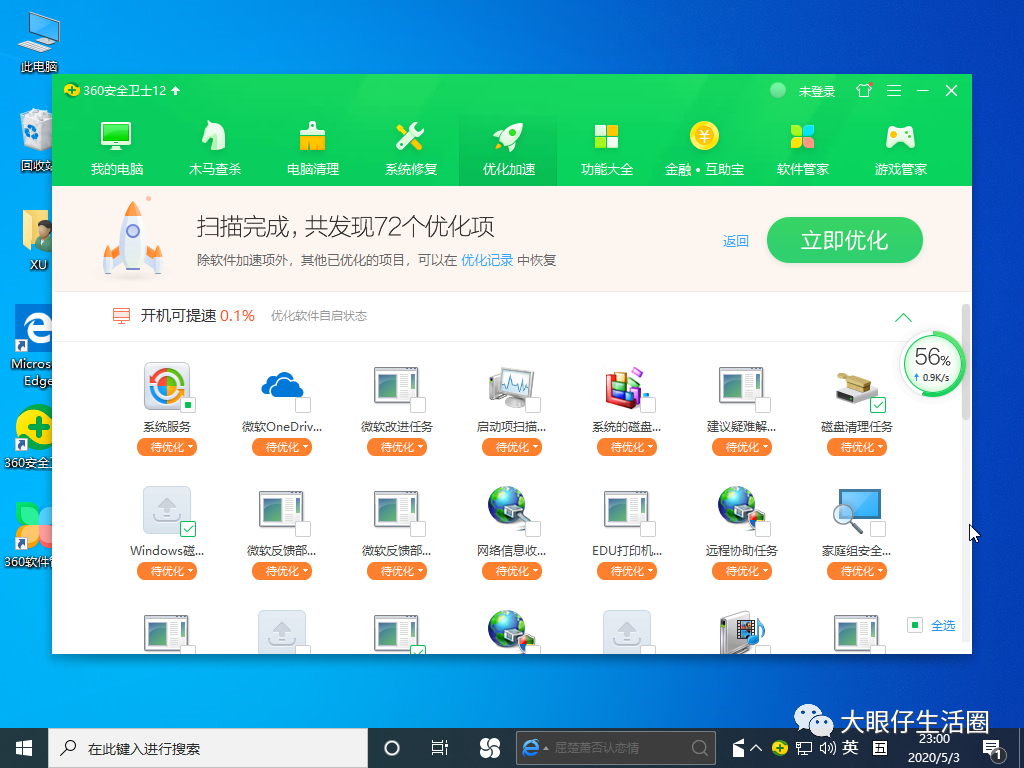Start optimization with 立即优化 button
This screenshot has height=768, width=1024.
pyautogui.click(x=844, y=240)
